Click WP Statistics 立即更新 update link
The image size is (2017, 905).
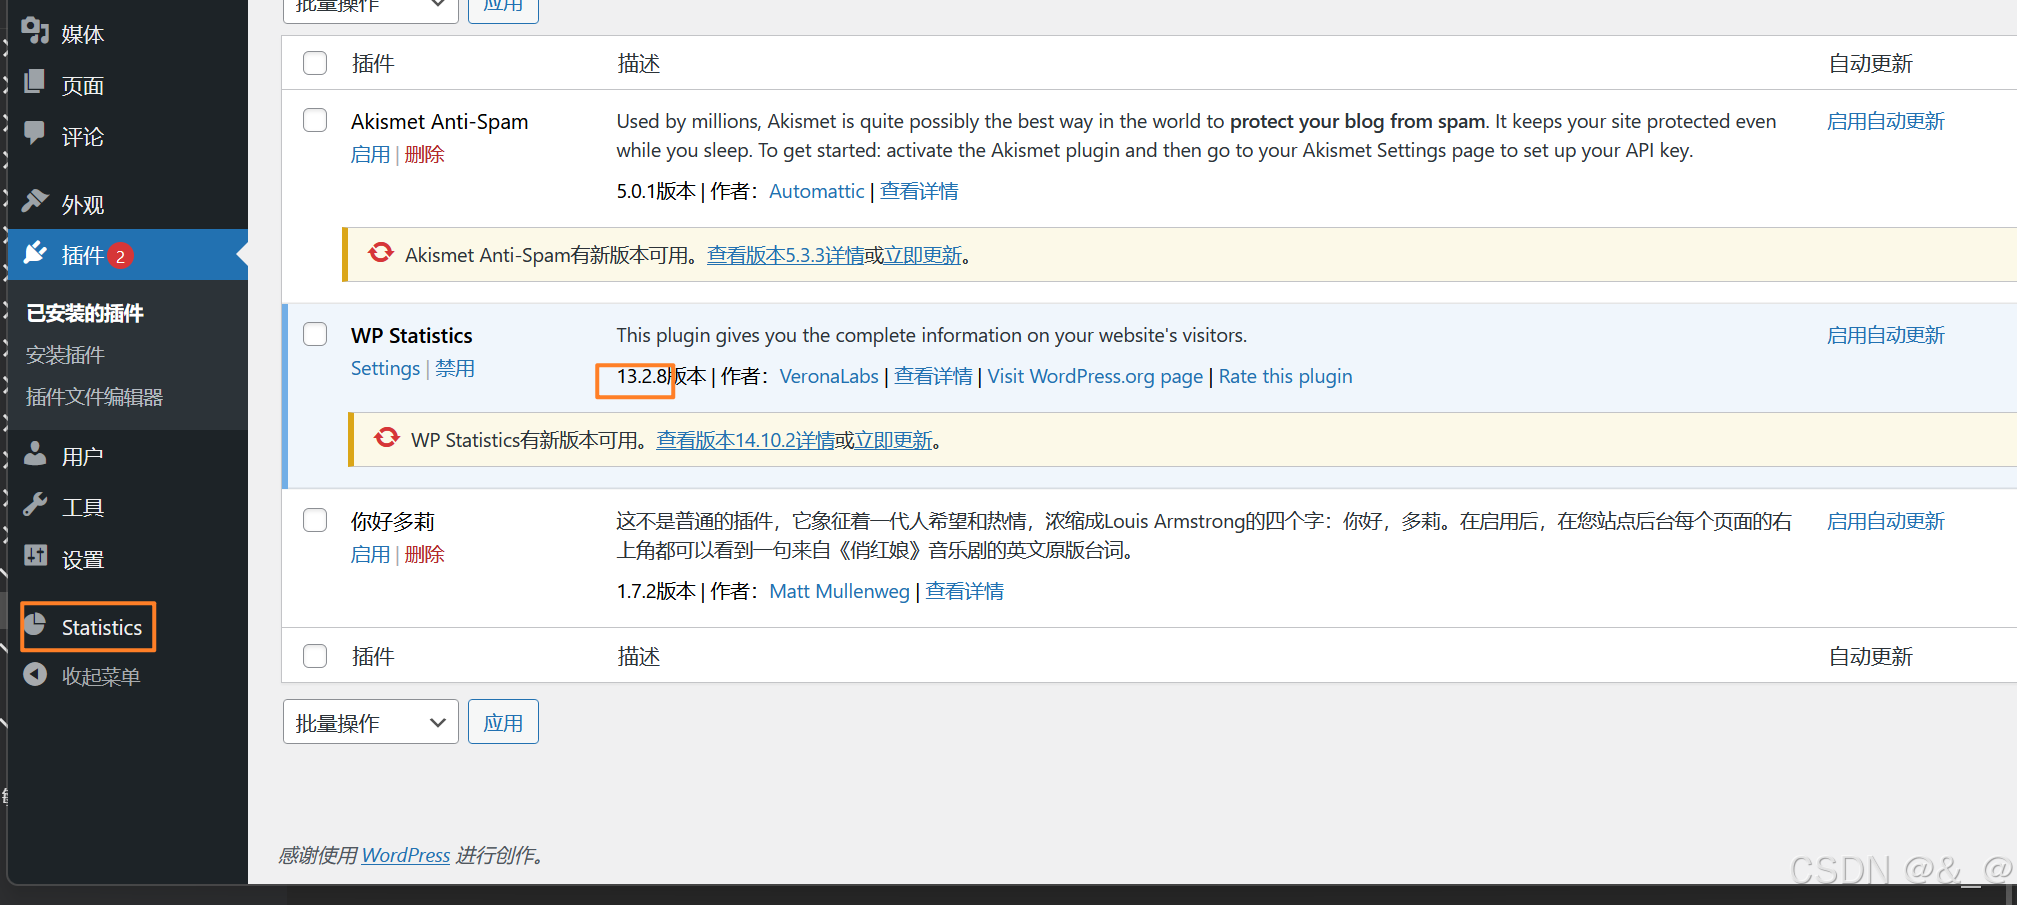coord(893,440)
